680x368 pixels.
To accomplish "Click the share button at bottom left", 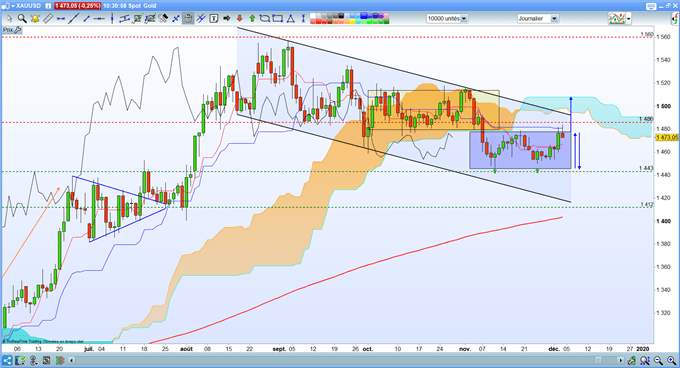I will tap(7, 360).
